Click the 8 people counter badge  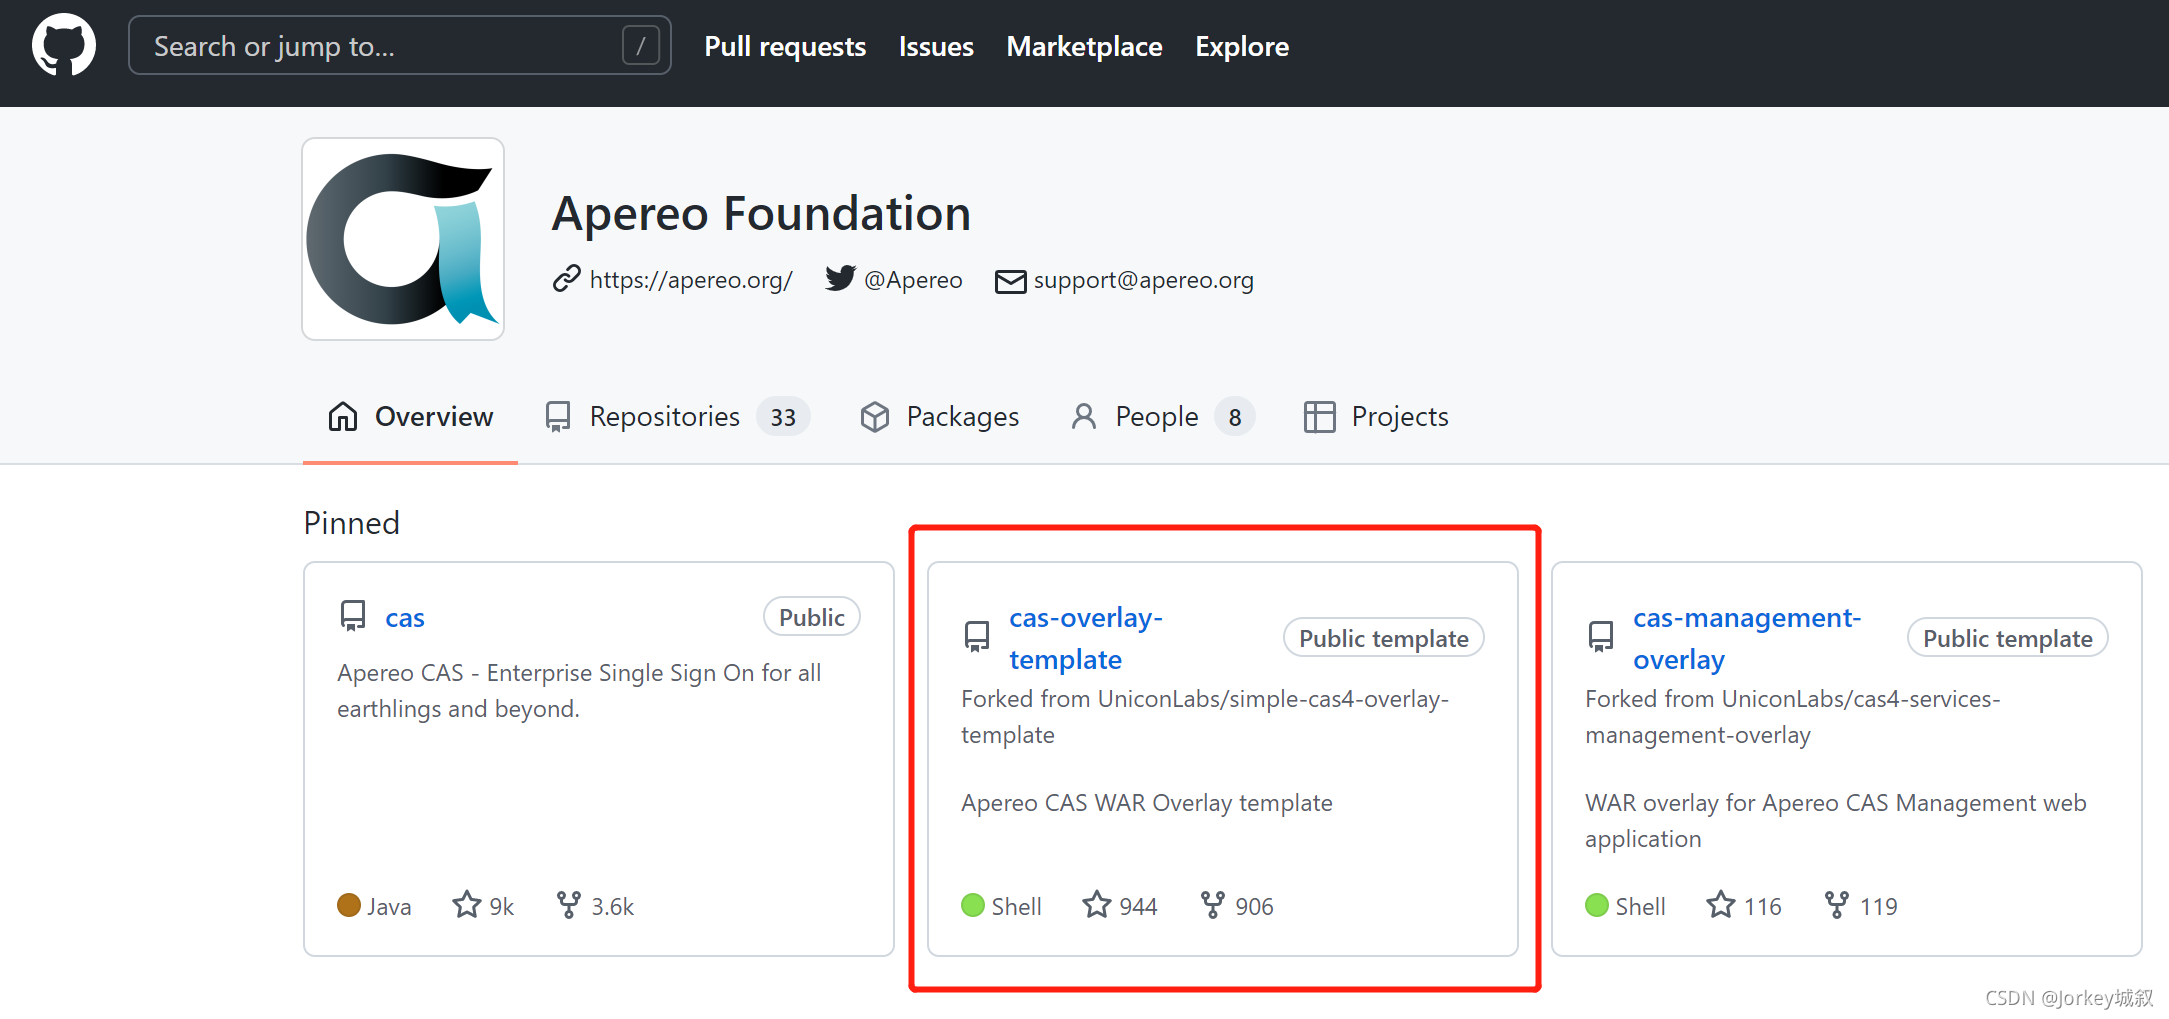point(1235,417)
